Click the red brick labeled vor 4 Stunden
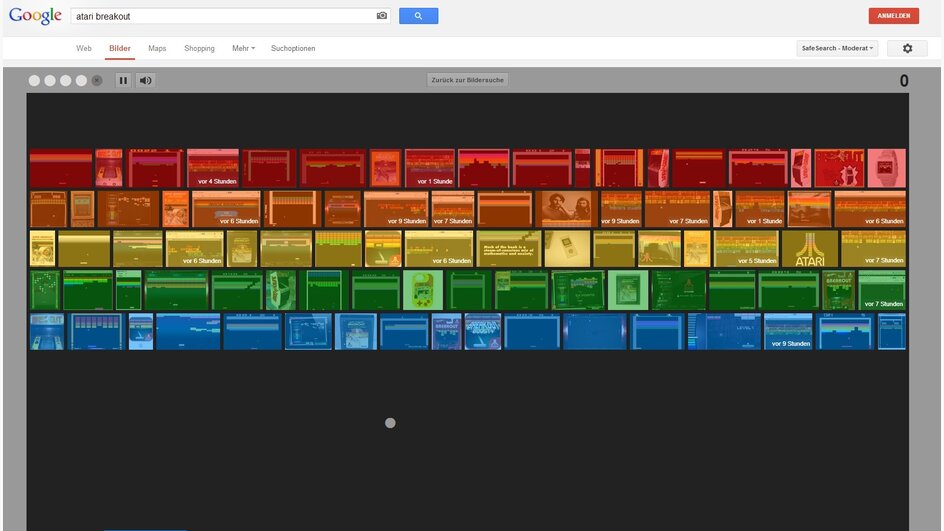 coord(213,168)
